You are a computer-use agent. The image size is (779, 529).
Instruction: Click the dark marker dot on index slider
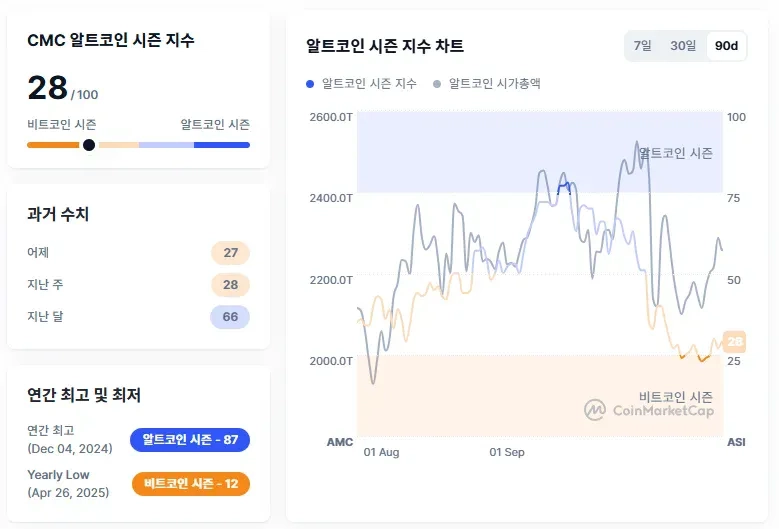(x=89, y=145)
